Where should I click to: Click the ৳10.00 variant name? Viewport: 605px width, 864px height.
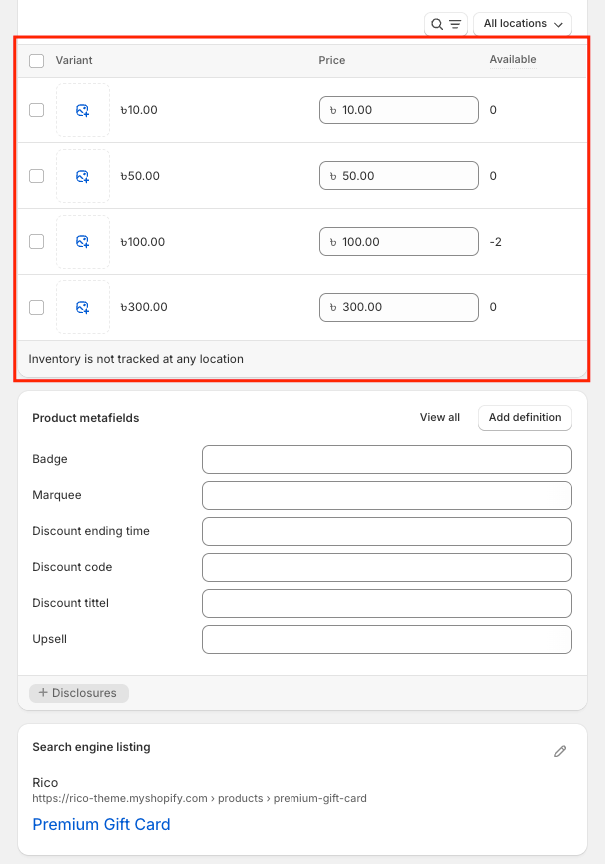point(139,110)
